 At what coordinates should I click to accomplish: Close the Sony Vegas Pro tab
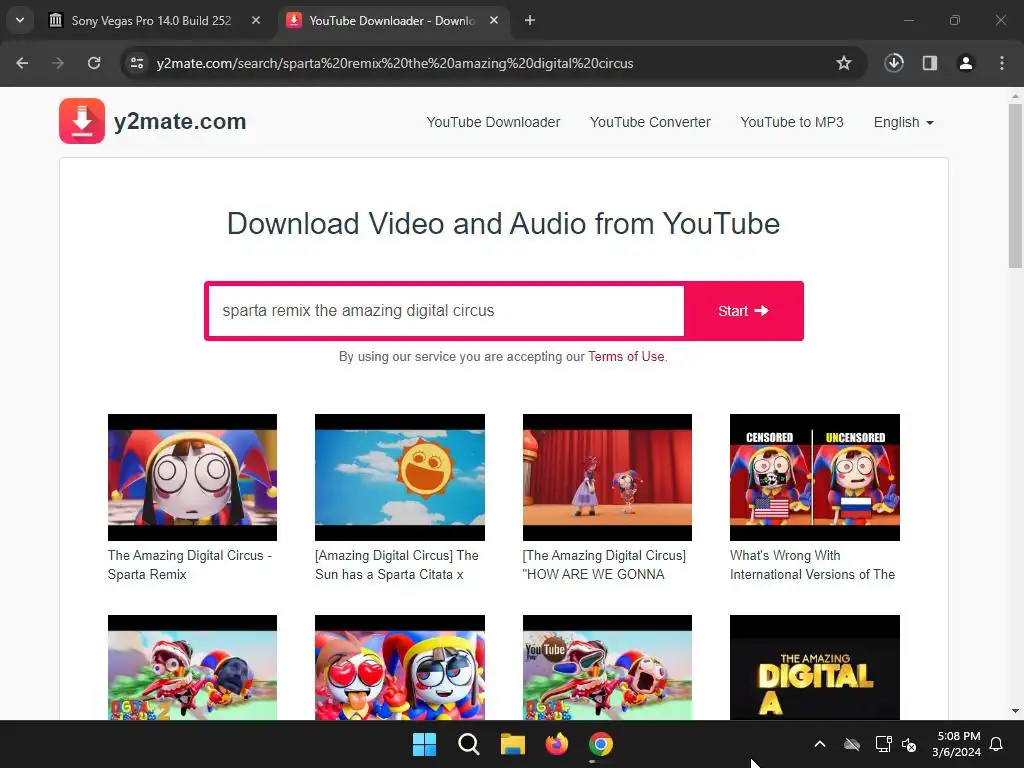pos(256,20)
